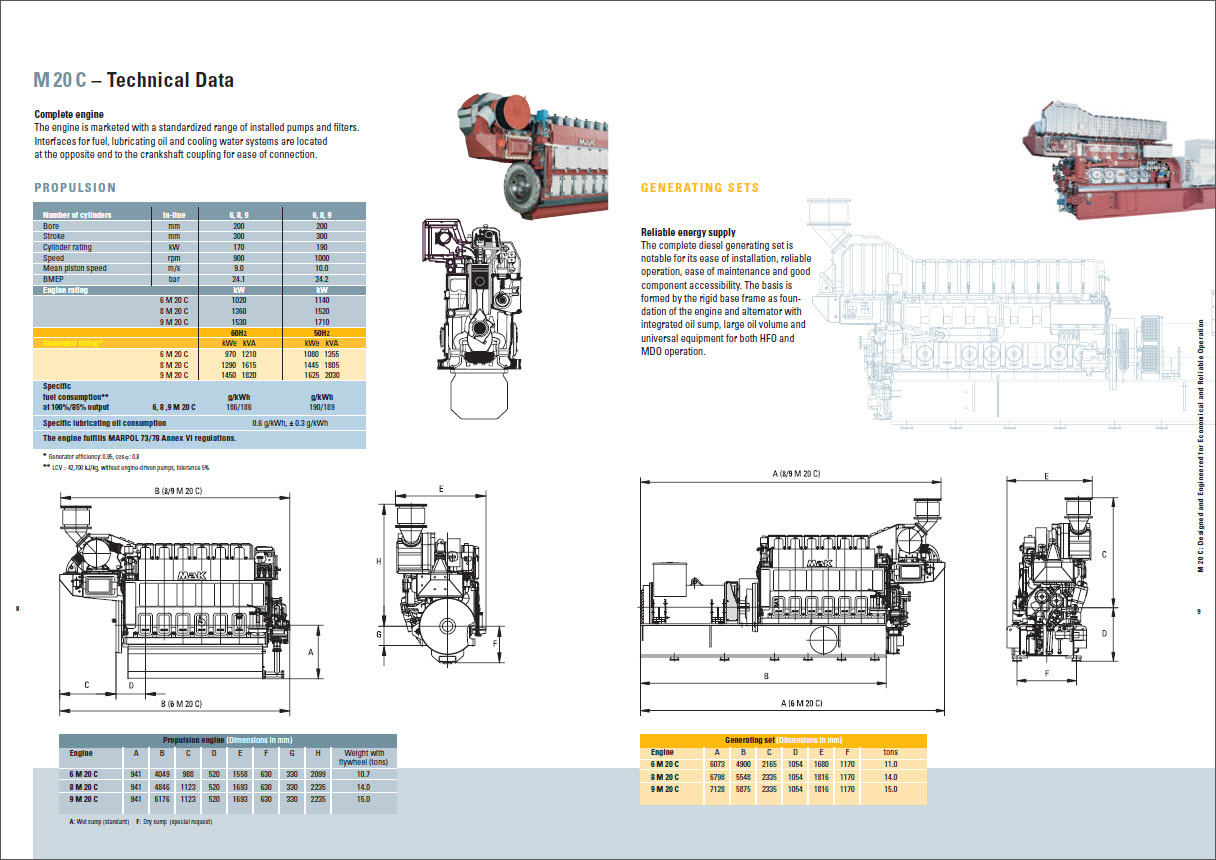Select the GENERATING SETS section heading
The width and height of the screenshot is (1216, 860).
pyautogui.click(x=699, y=188)
